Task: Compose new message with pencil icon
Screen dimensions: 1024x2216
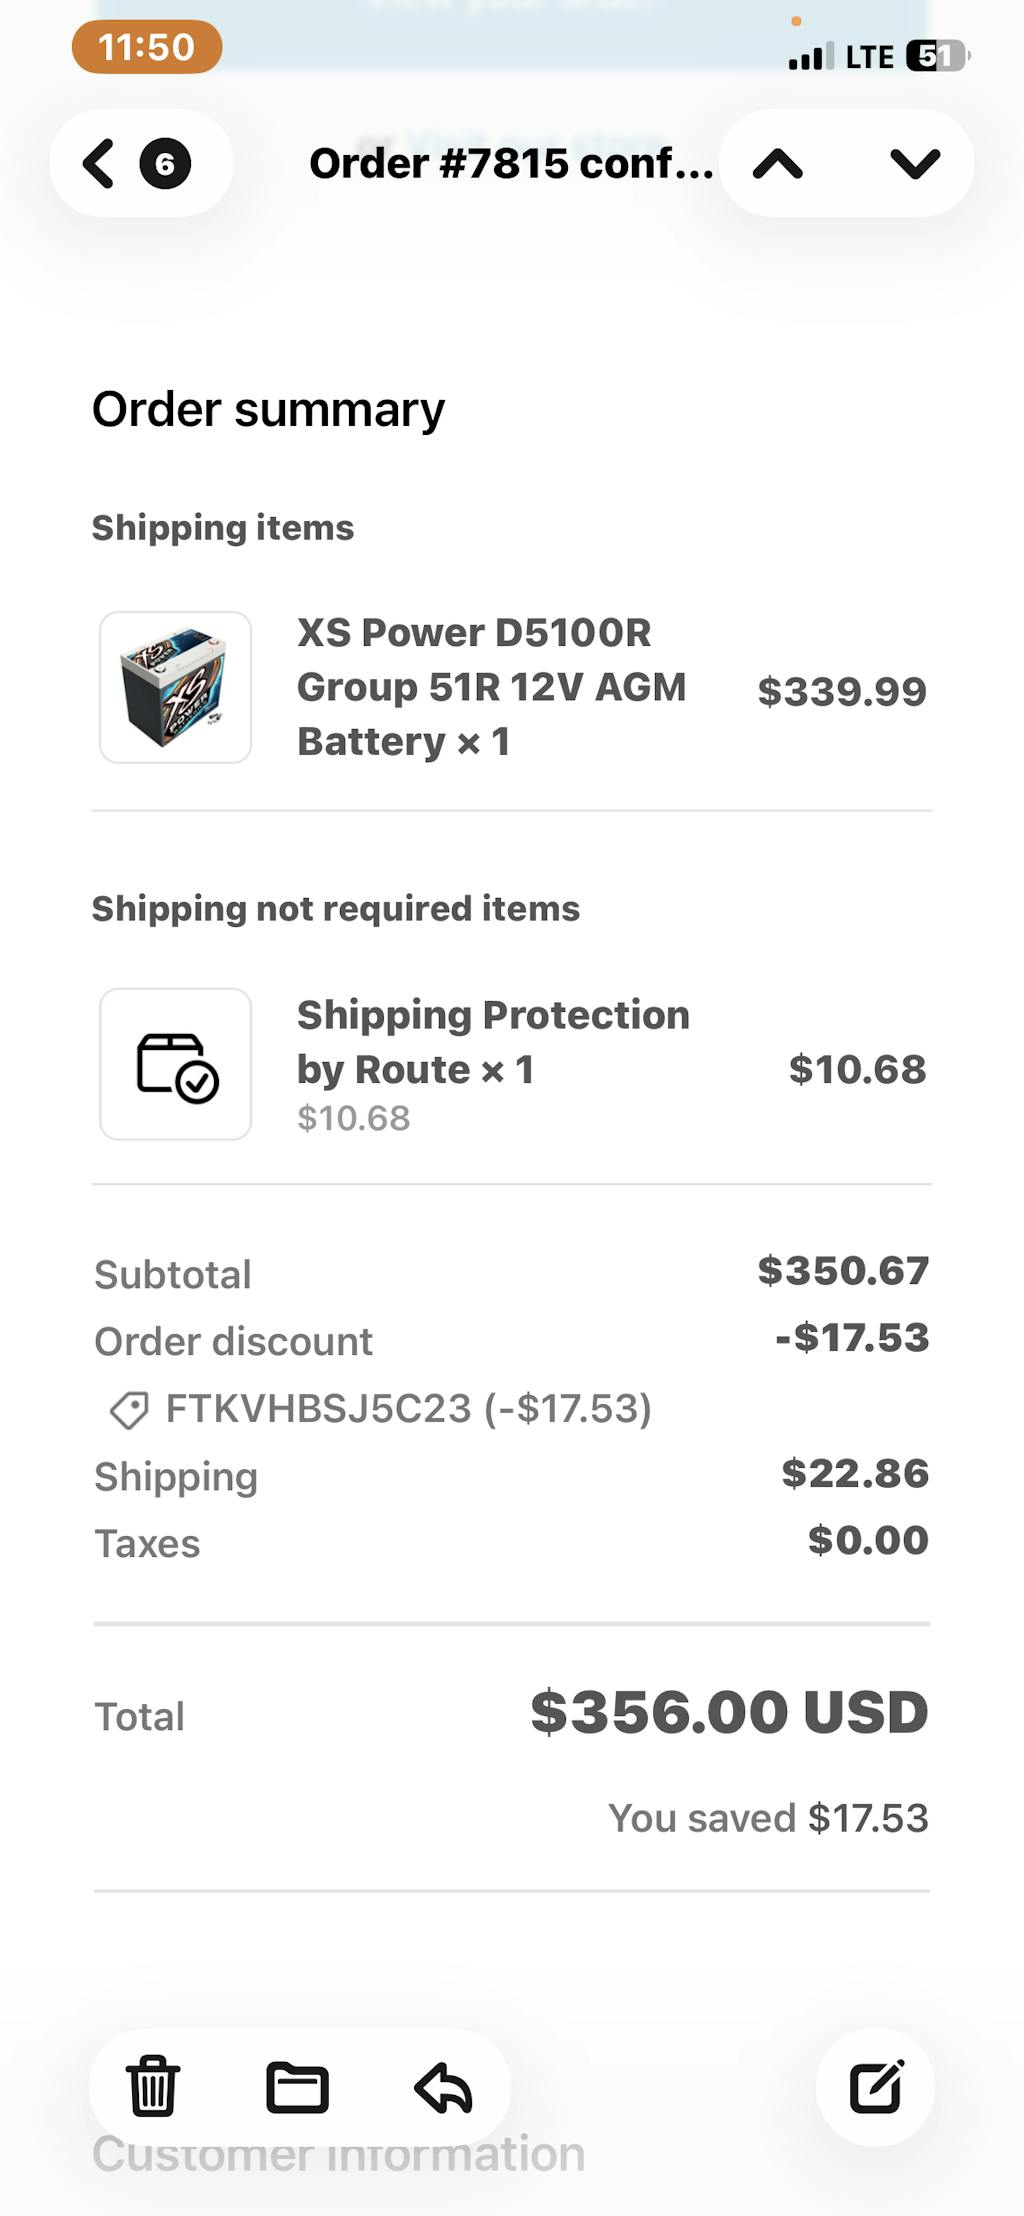Action: pyautogui.click(x=876, y=2087)
